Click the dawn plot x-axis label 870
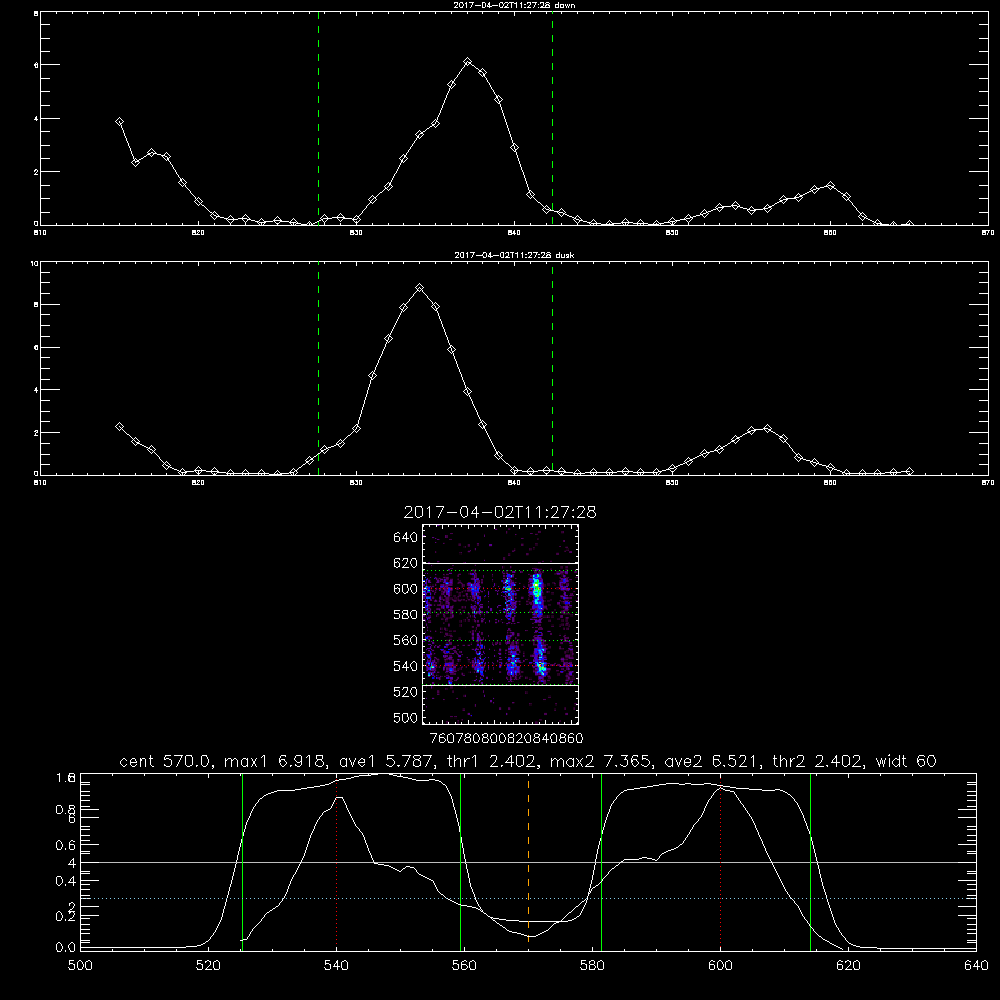Viewport: 1000px width, 1000px height. [988, 233]
